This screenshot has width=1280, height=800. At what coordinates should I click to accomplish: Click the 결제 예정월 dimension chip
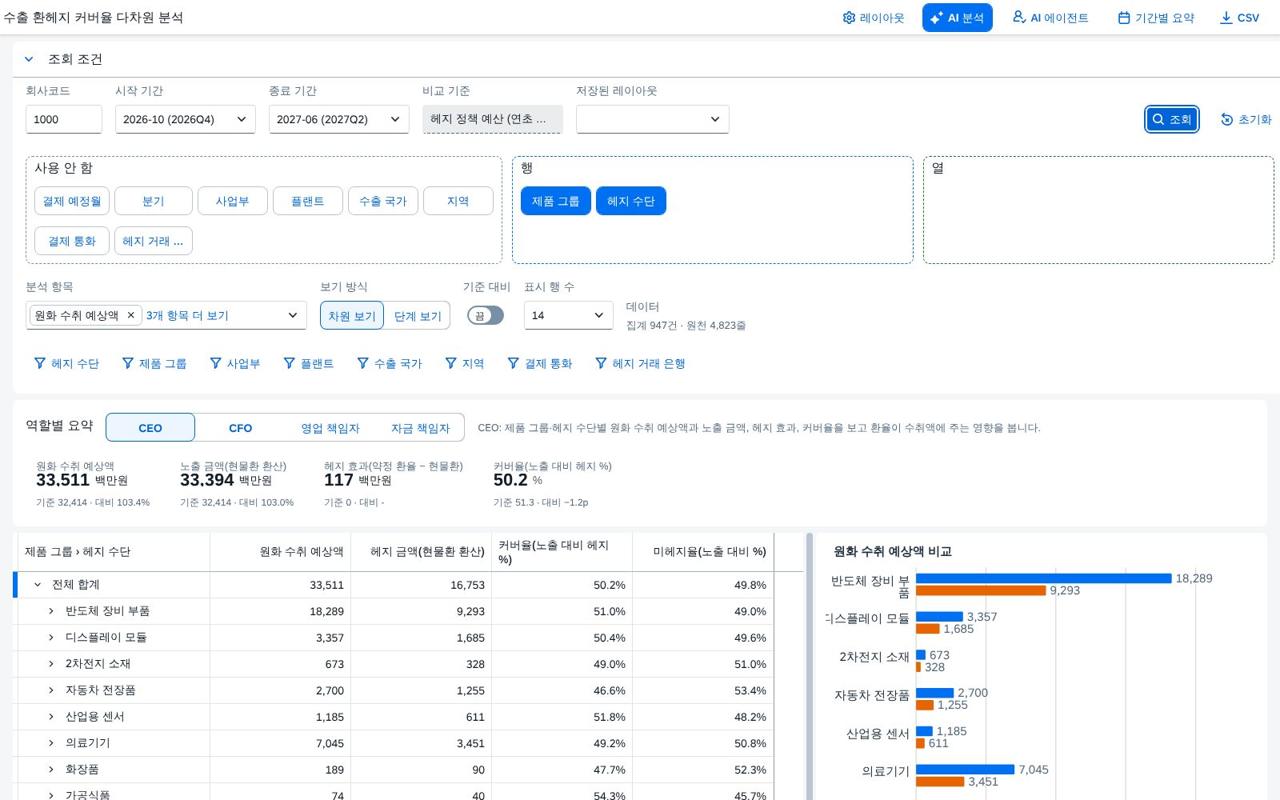(x=72, y=201)
